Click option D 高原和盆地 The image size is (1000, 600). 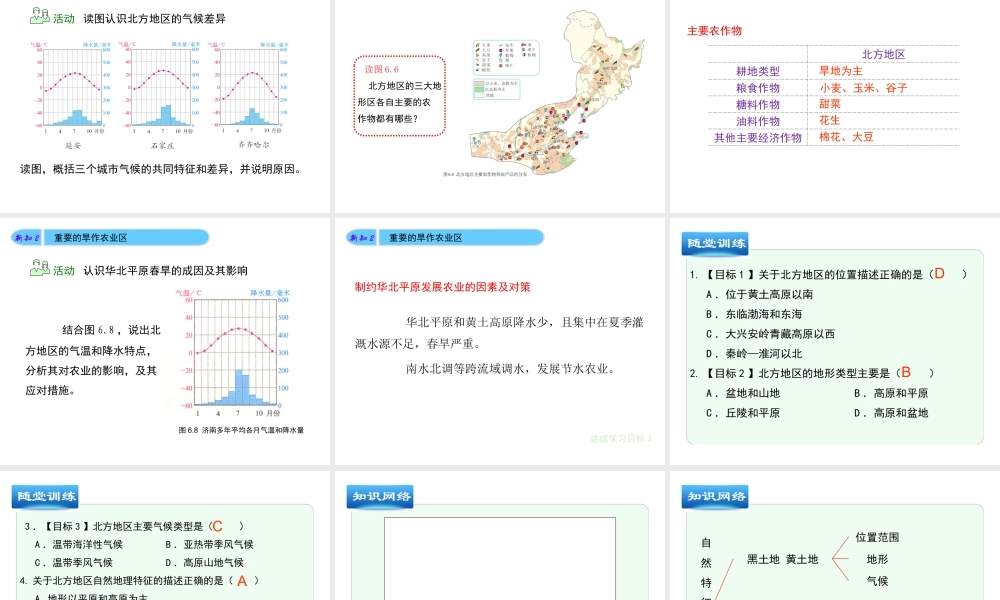click(x=891, y=413)
